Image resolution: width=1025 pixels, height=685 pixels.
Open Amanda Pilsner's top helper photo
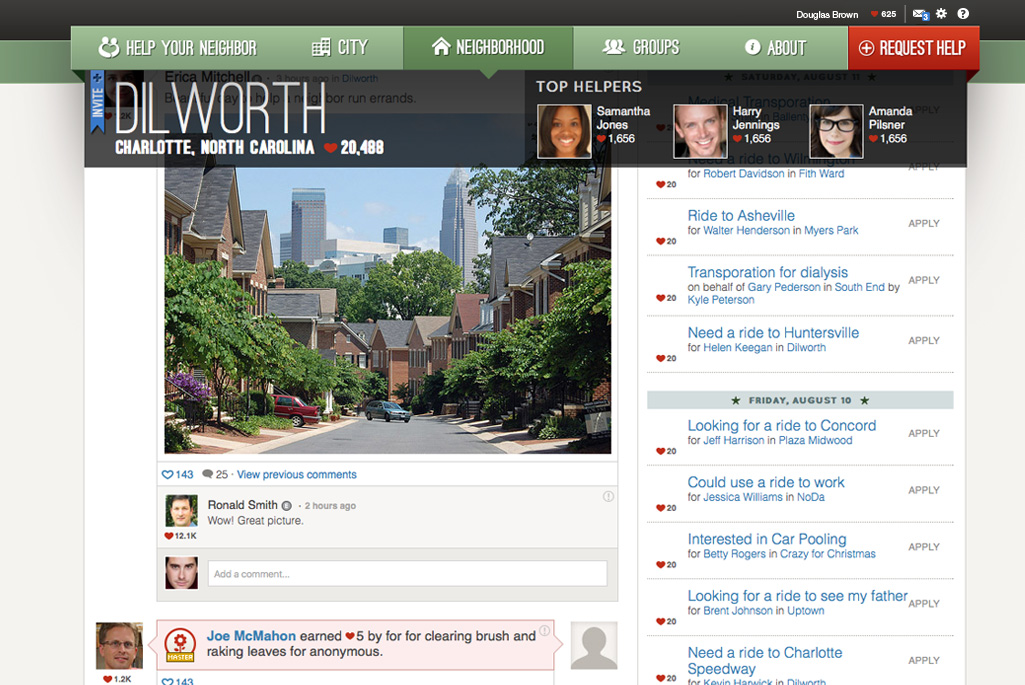[835, 131]
